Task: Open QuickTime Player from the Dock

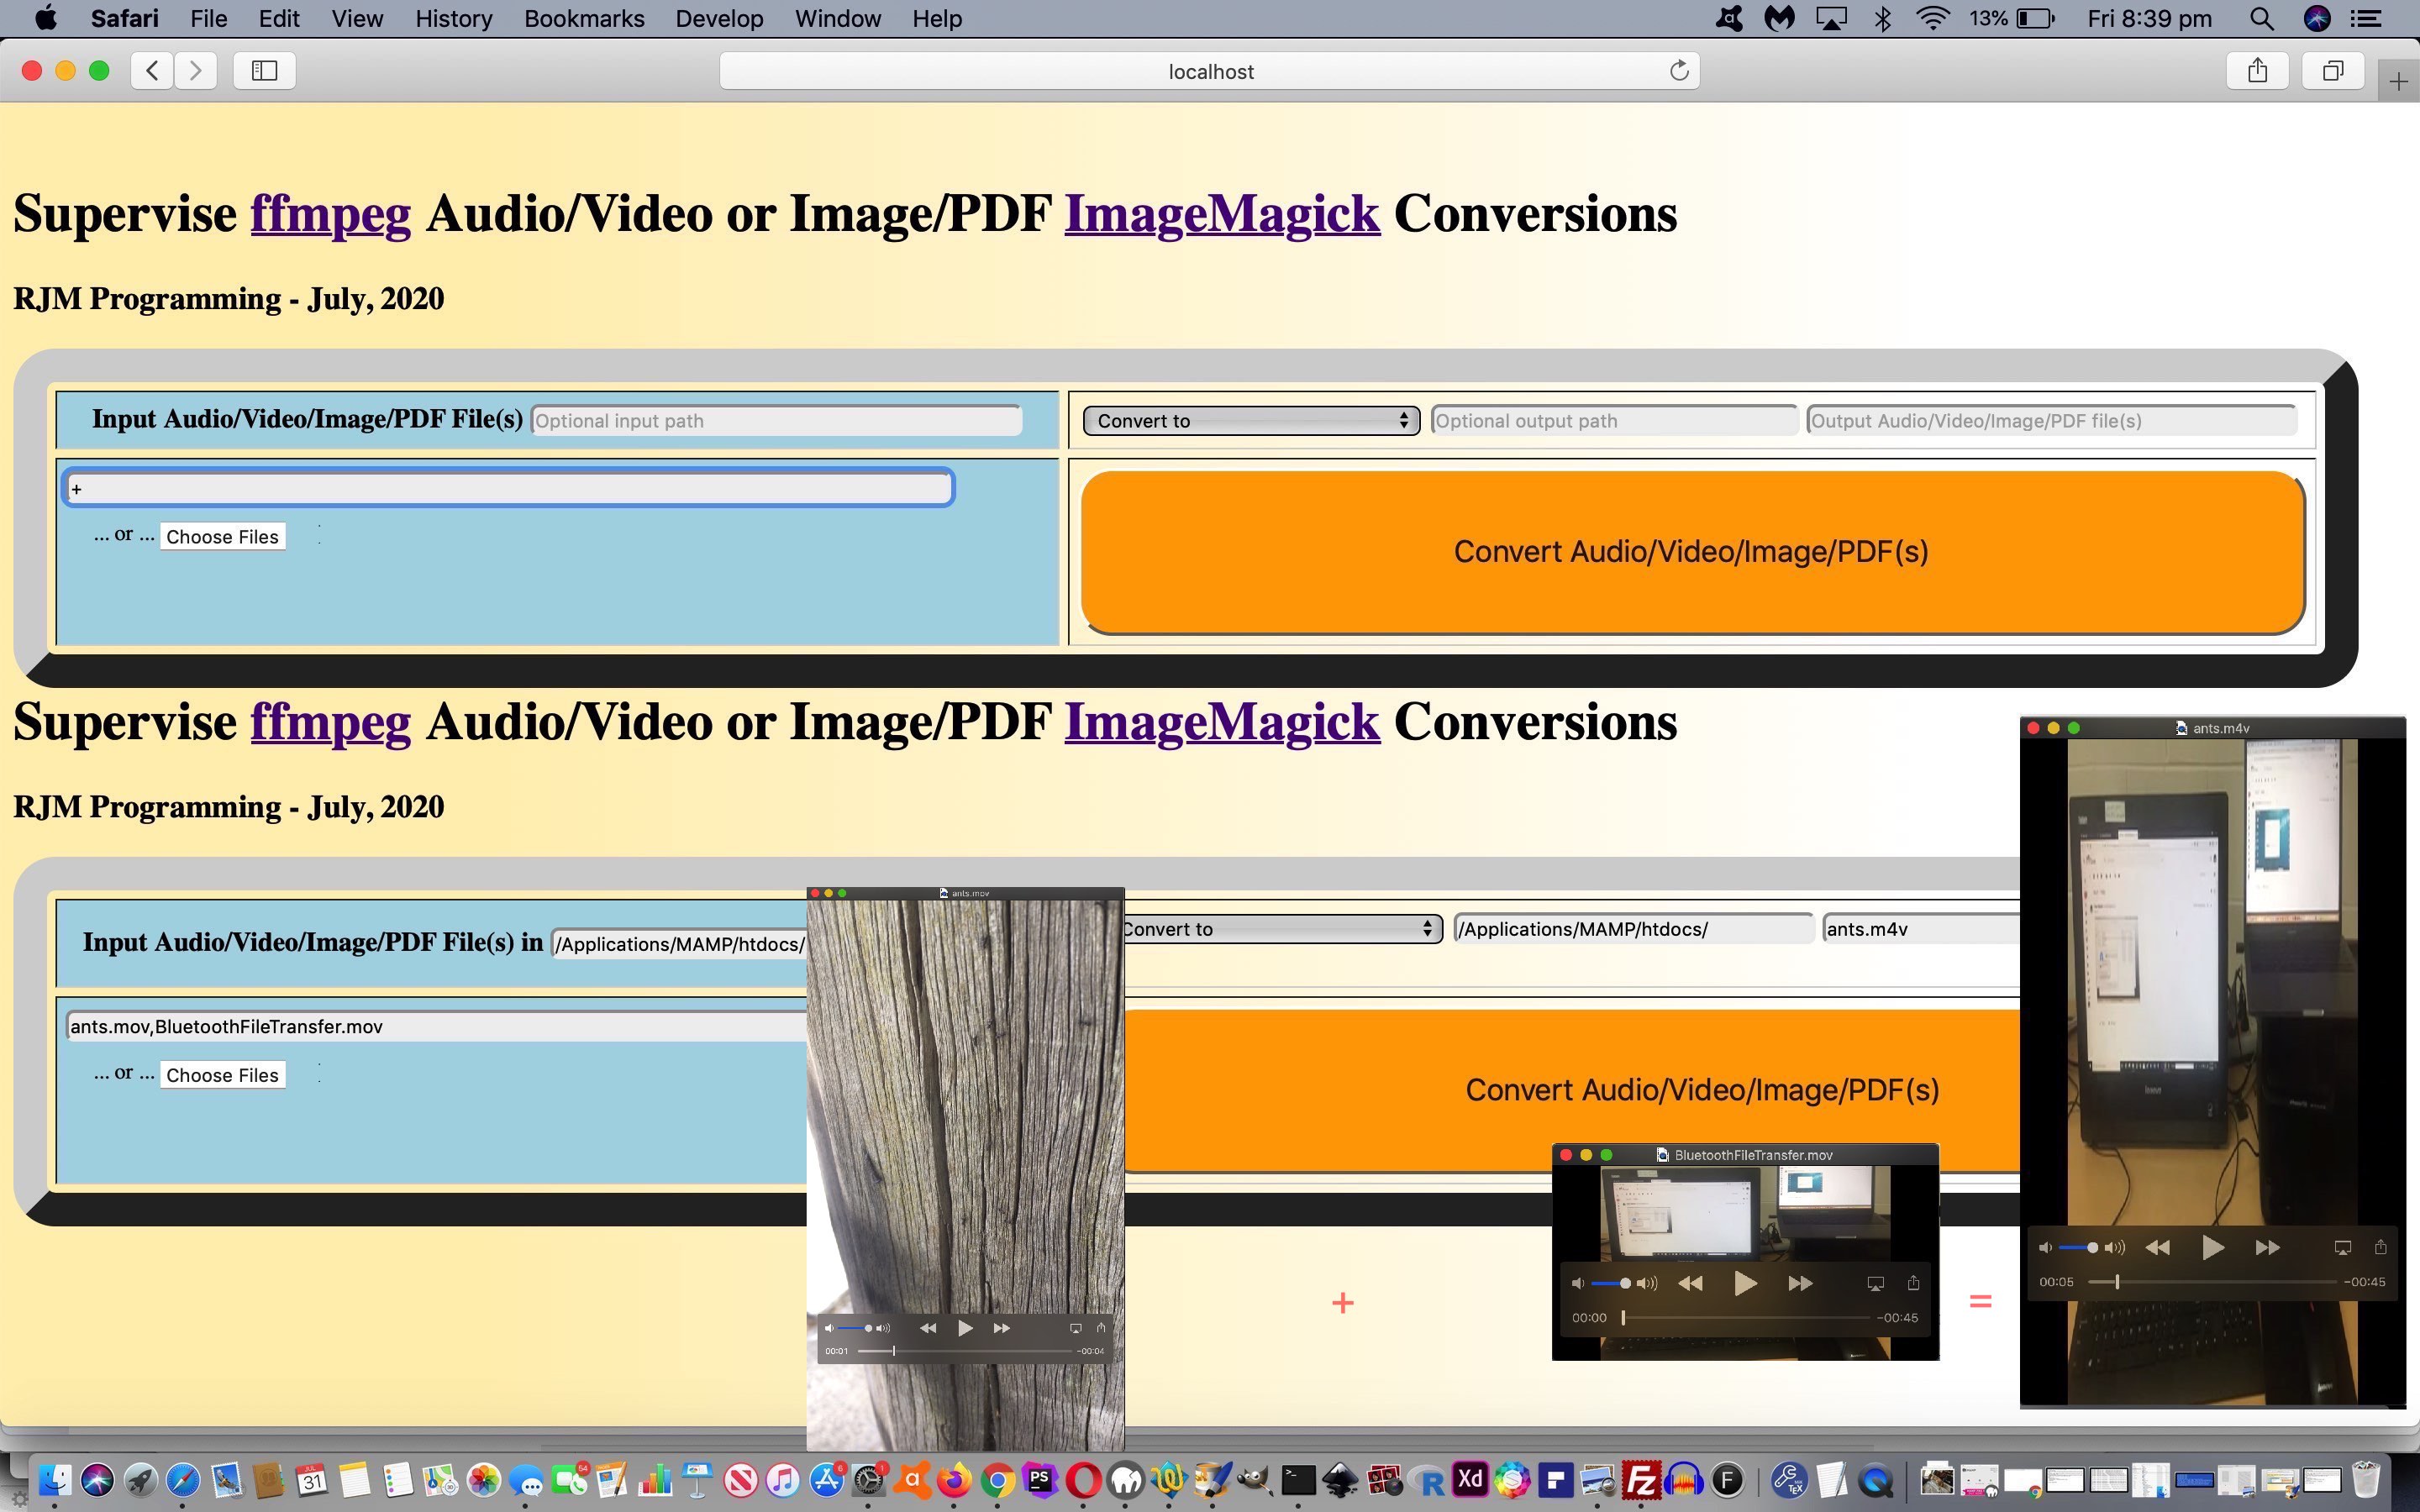Action: pyautogui.click(x=1876, y=1480)
